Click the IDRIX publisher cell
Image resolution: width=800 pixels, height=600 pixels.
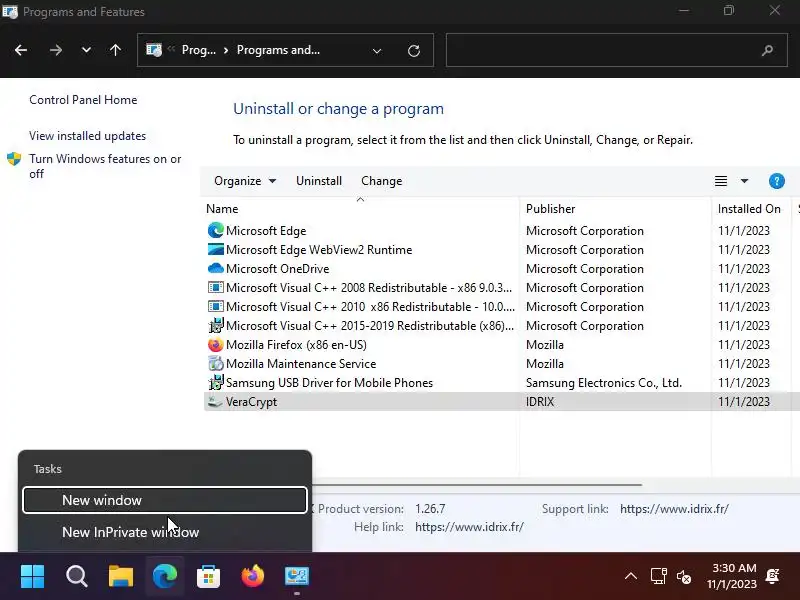pos(540,402)
